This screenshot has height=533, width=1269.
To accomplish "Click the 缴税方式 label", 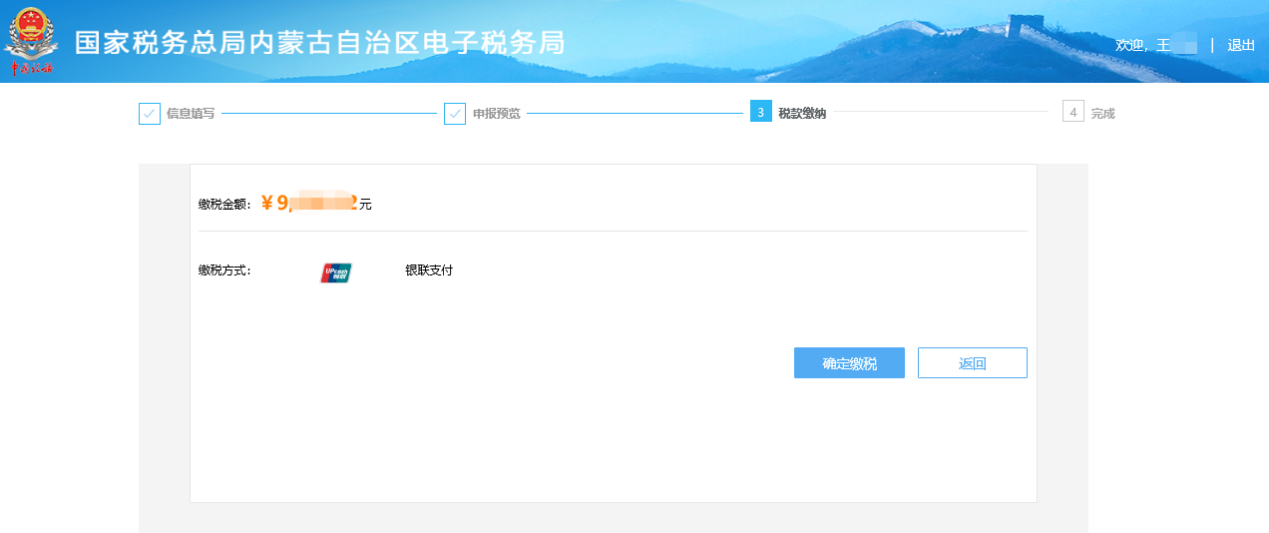I will (224, 270).
